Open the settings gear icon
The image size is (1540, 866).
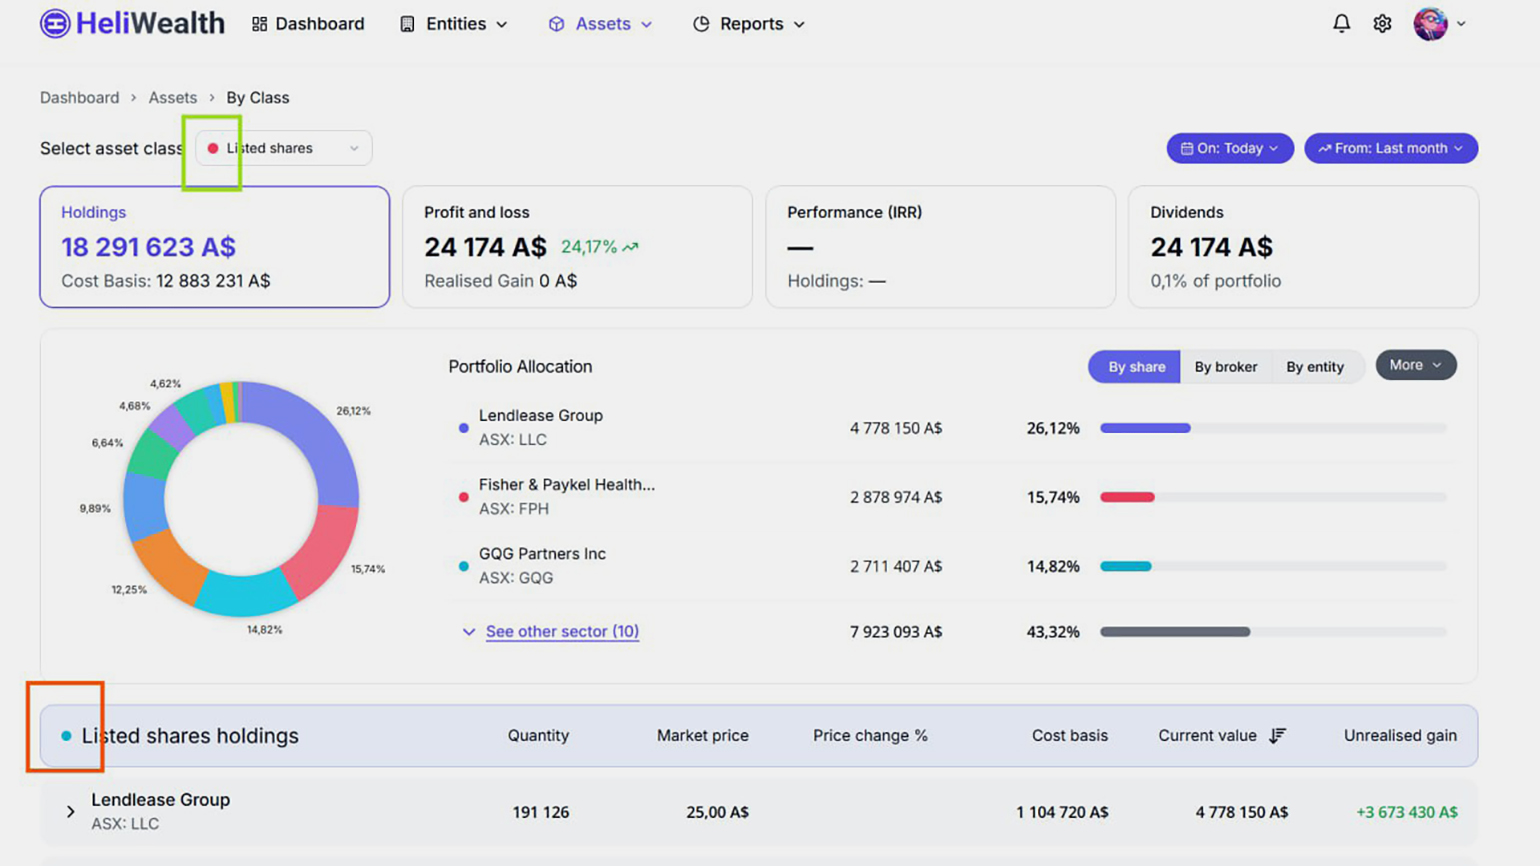coord(1382,23)
